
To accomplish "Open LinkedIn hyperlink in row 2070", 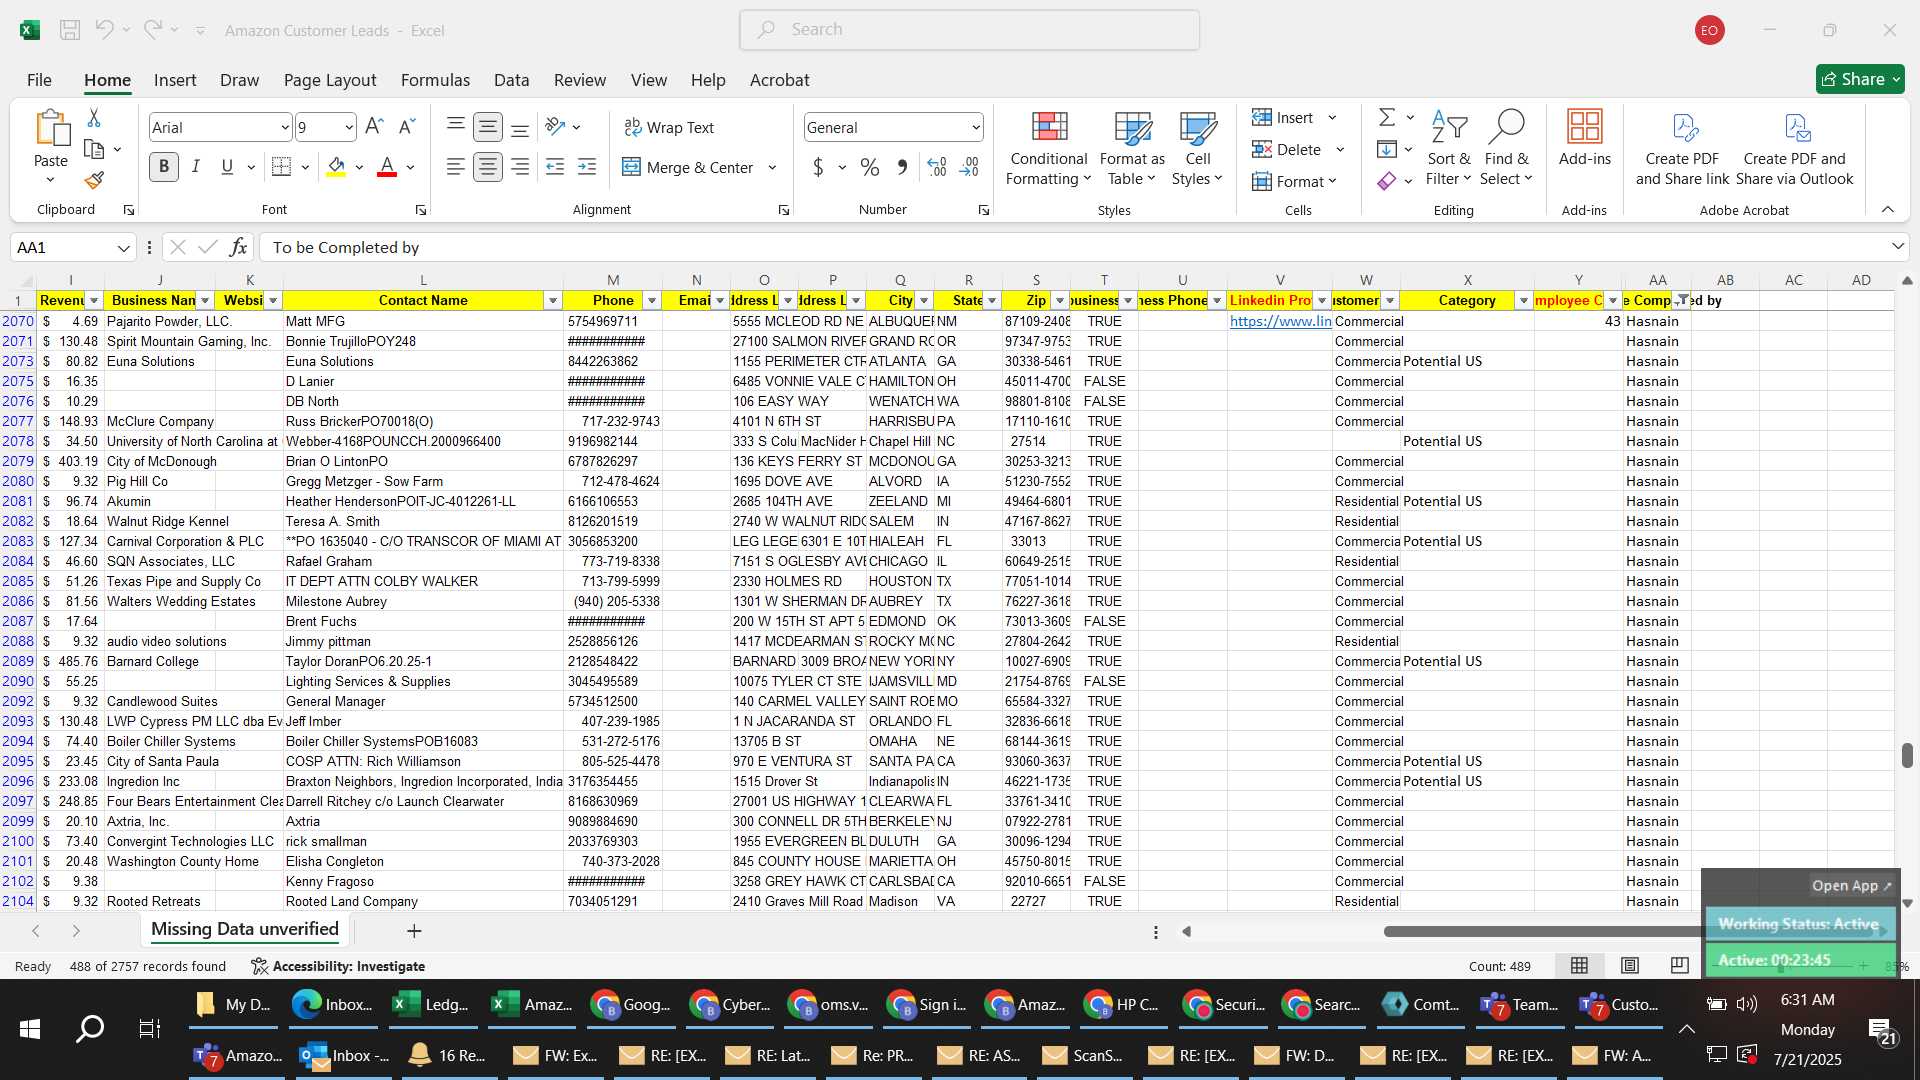I will (1280, 321).
